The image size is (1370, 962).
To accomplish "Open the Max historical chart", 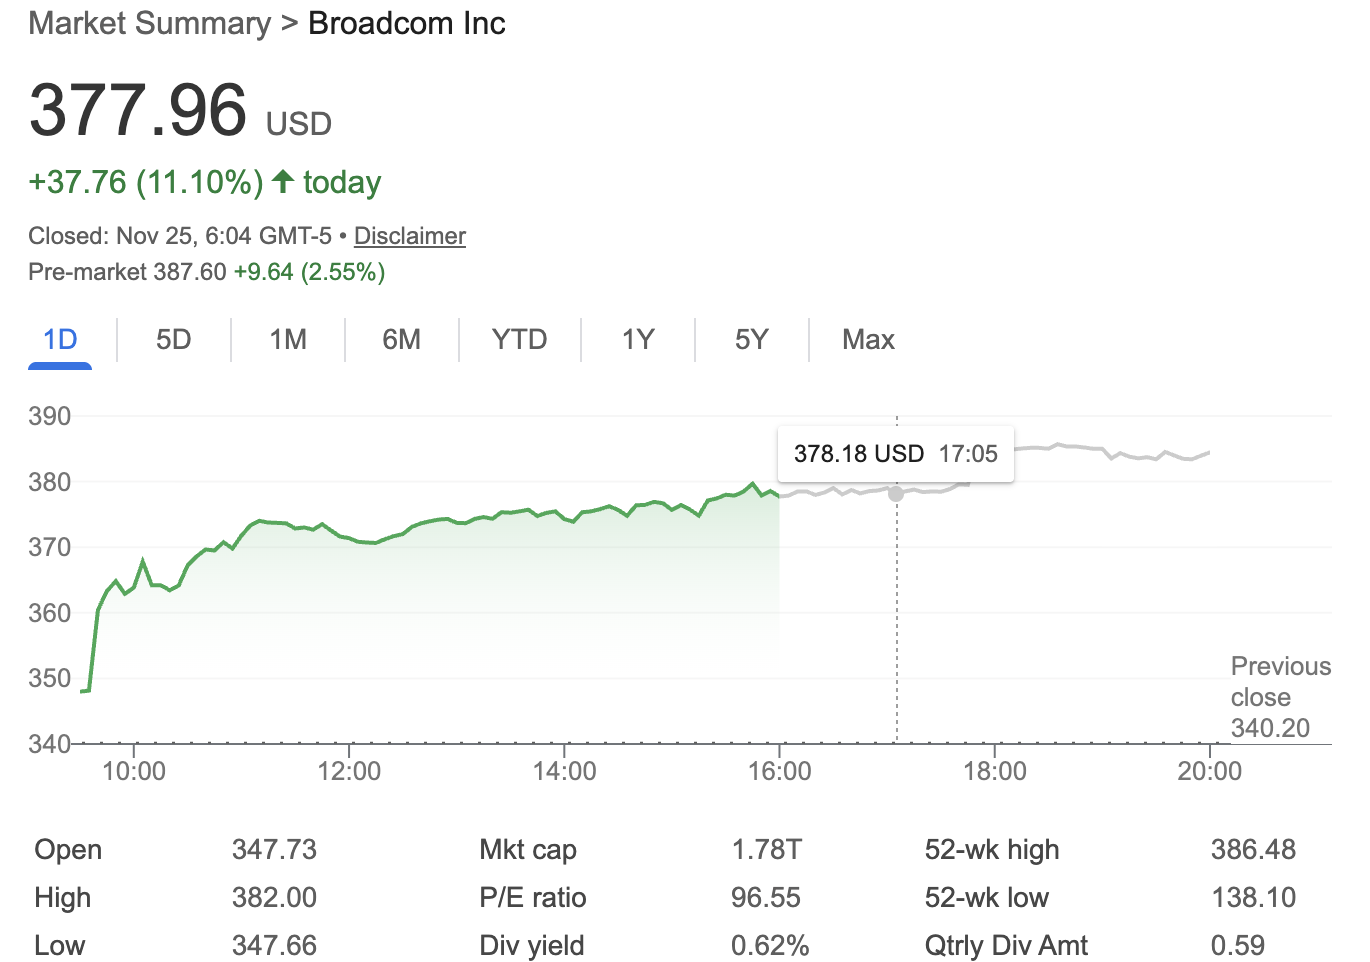I will [867, 339].
